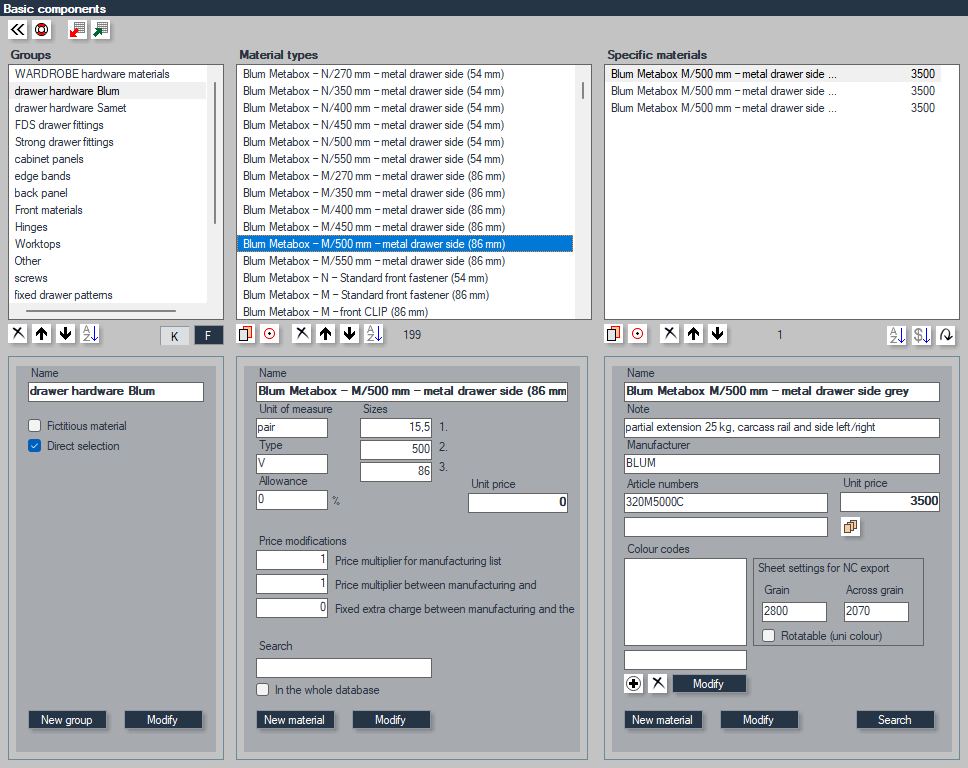Delete the selected specific material

[x=670, y=334]
